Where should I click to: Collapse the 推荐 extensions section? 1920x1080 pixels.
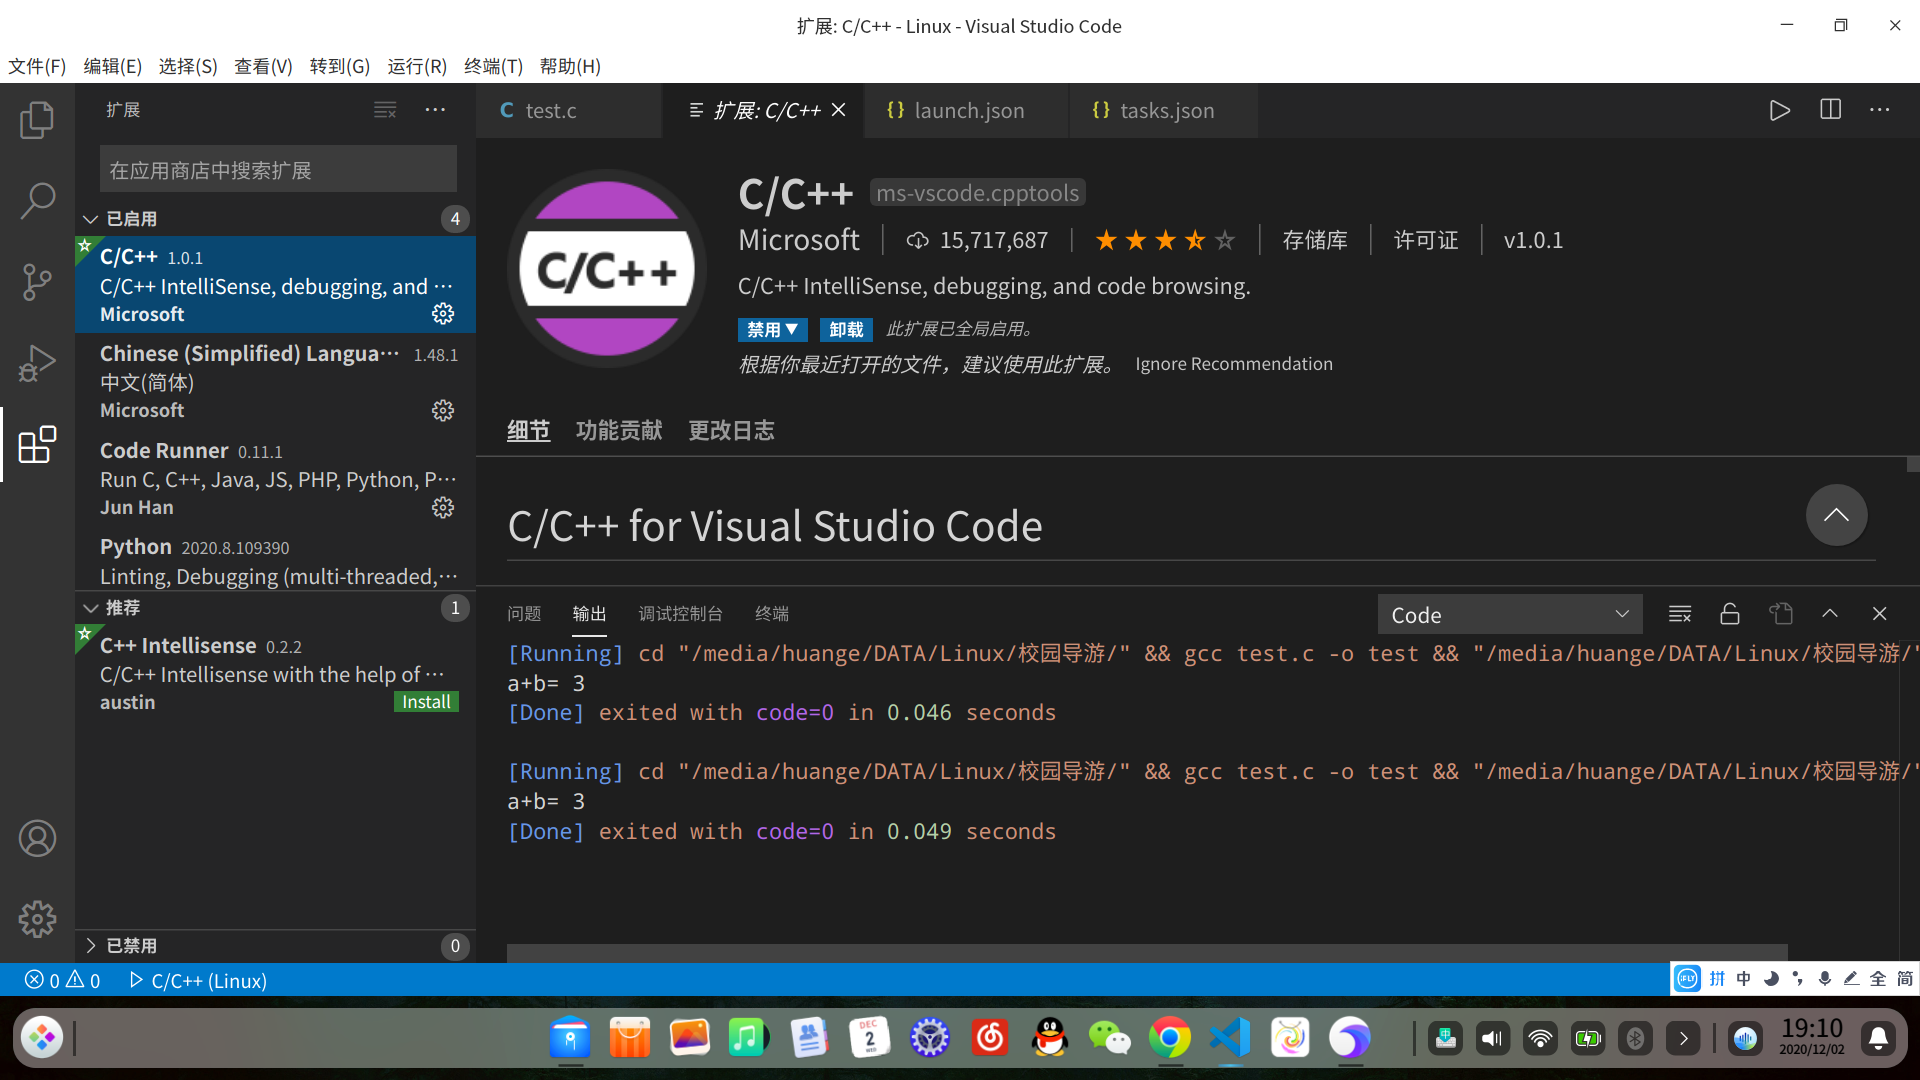pyautogui.click(x=275, y=607)
